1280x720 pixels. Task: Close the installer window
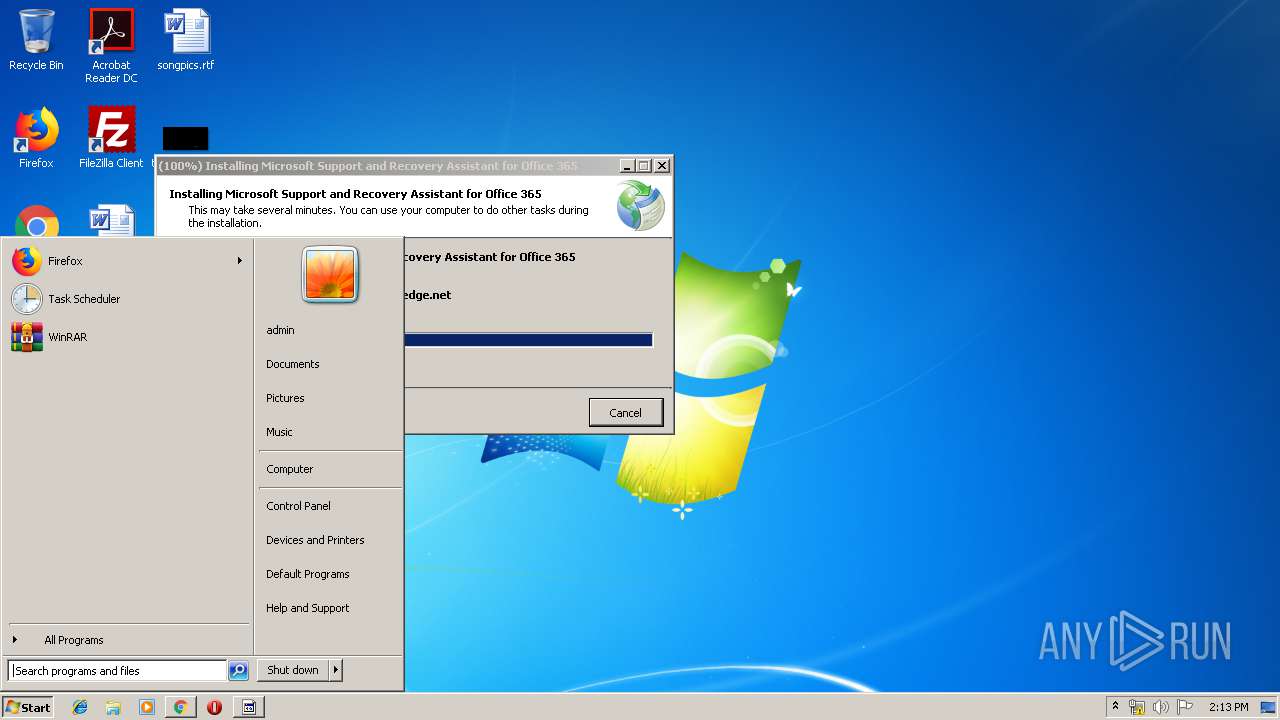click(x=661, y=166)
